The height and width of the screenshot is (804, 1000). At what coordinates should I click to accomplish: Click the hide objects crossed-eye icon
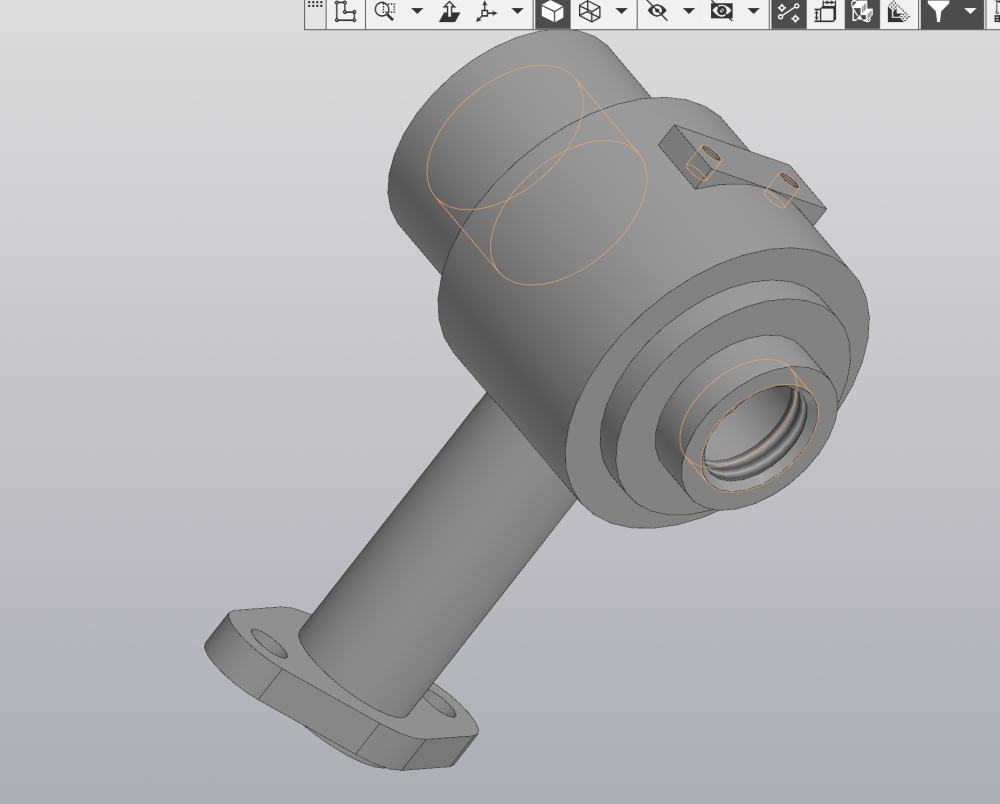[656, 11]
